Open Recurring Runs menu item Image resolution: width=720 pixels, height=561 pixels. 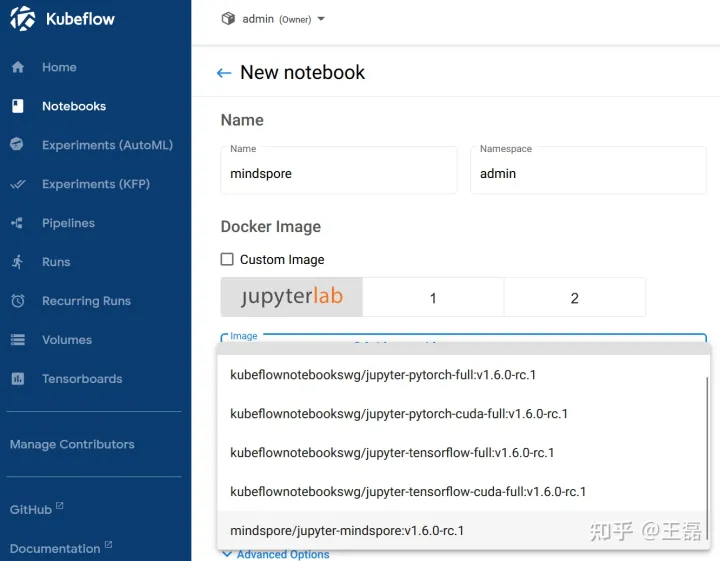86,301
